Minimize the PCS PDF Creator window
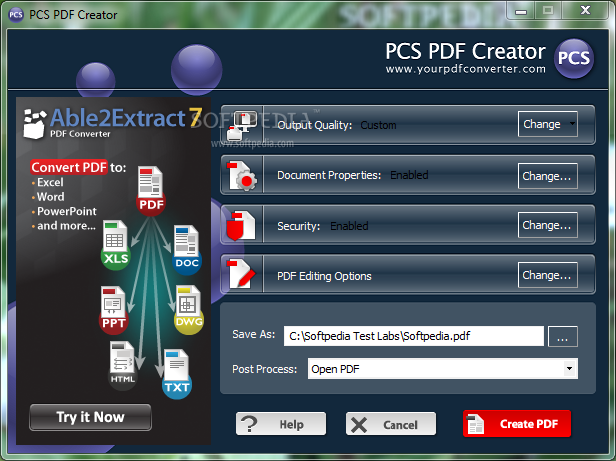 point(521,11)
